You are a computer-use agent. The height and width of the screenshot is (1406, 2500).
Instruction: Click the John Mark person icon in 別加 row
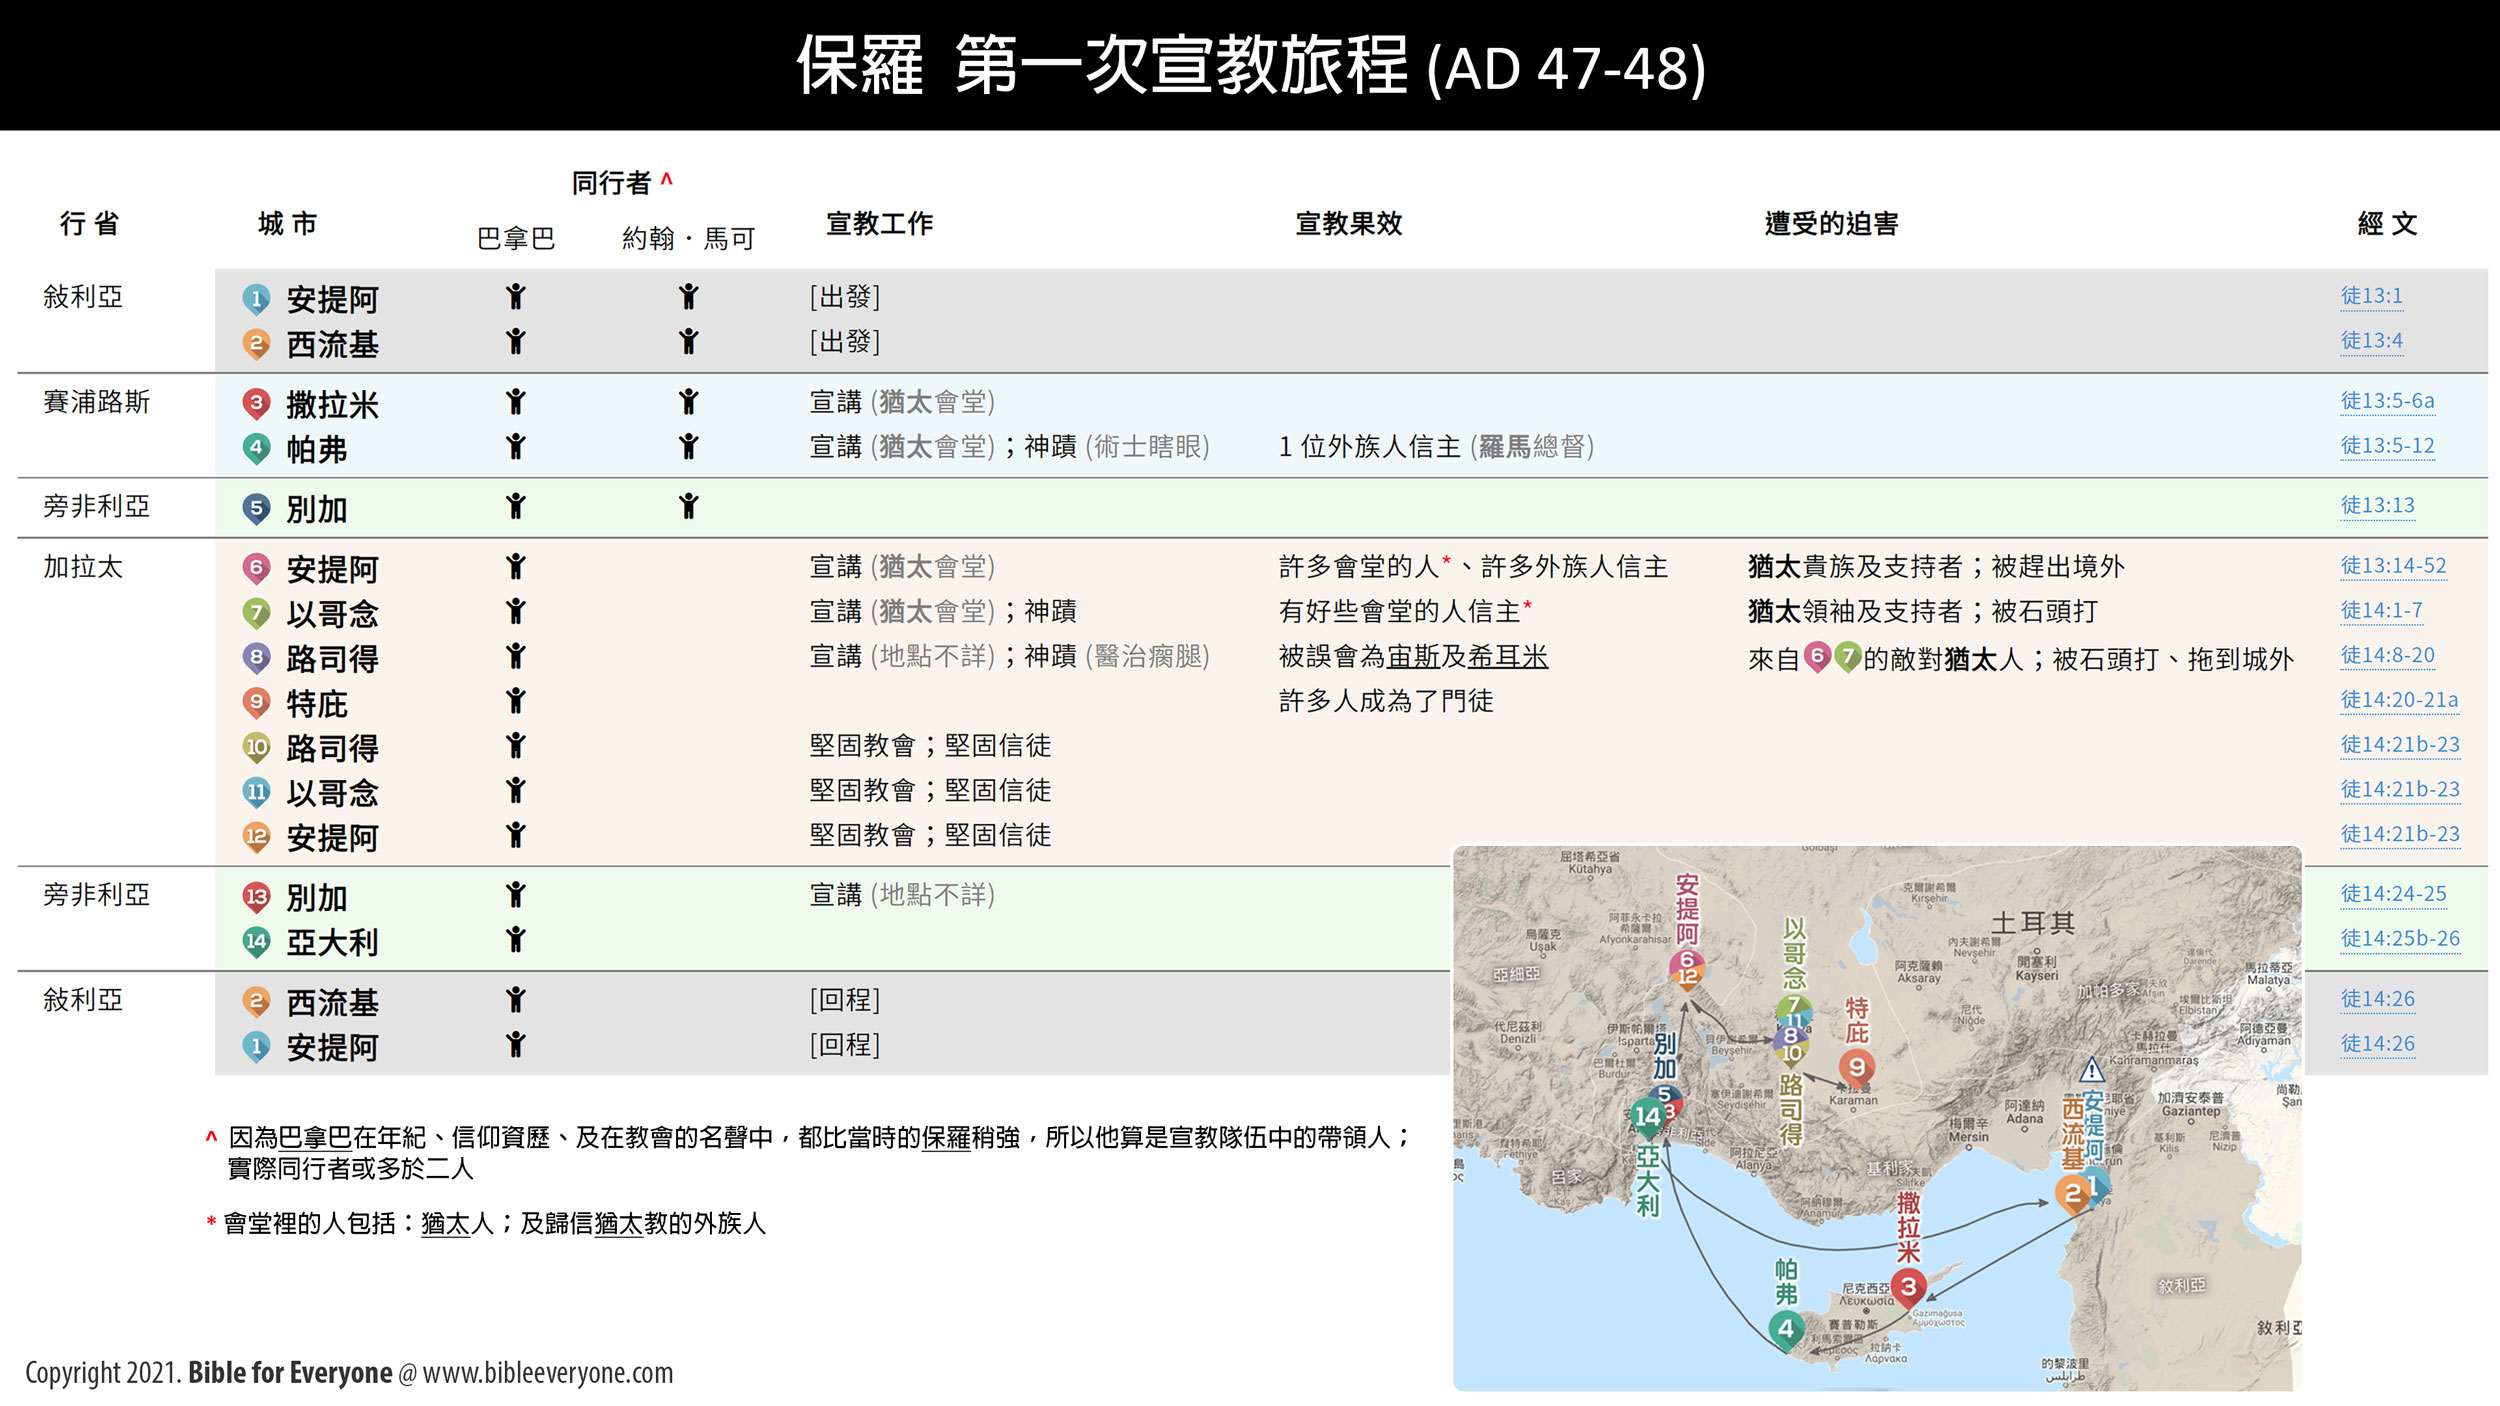[688, 506]
